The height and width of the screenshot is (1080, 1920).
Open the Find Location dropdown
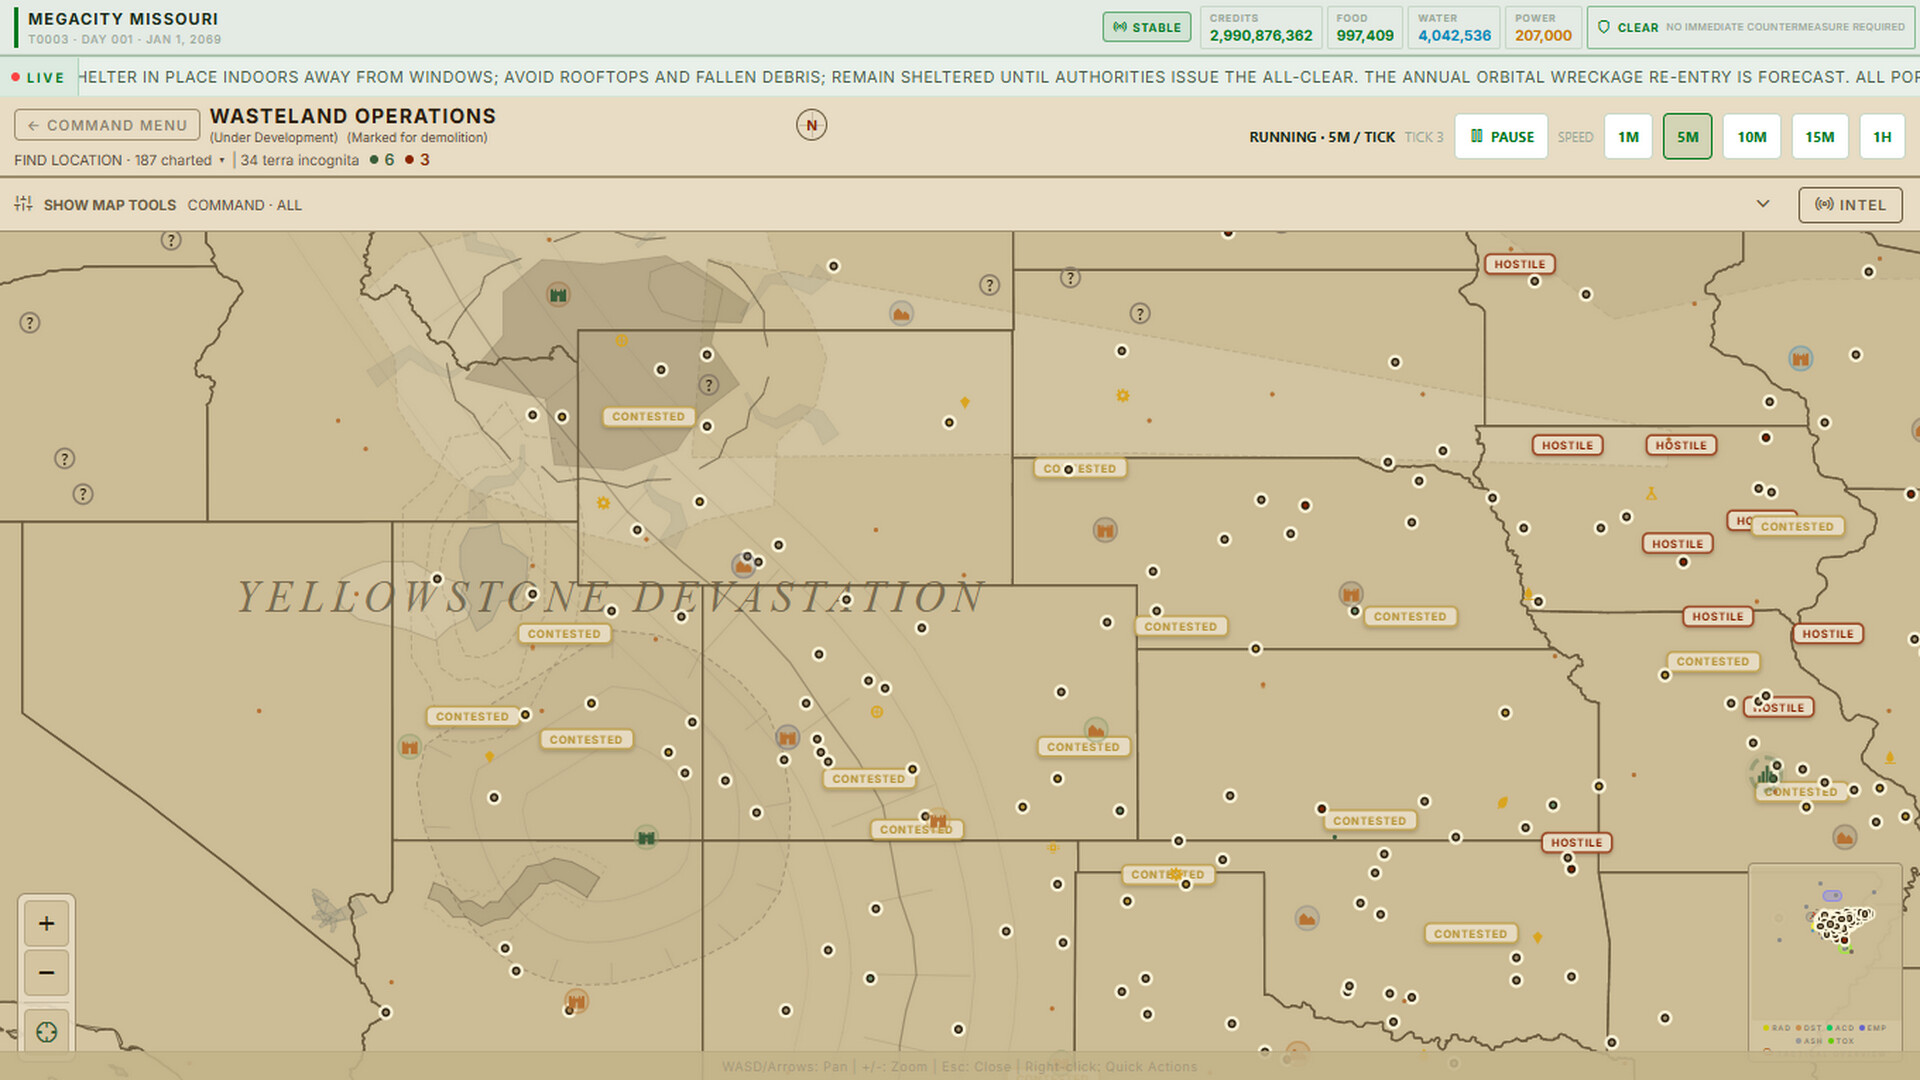[x=119, y=160]
